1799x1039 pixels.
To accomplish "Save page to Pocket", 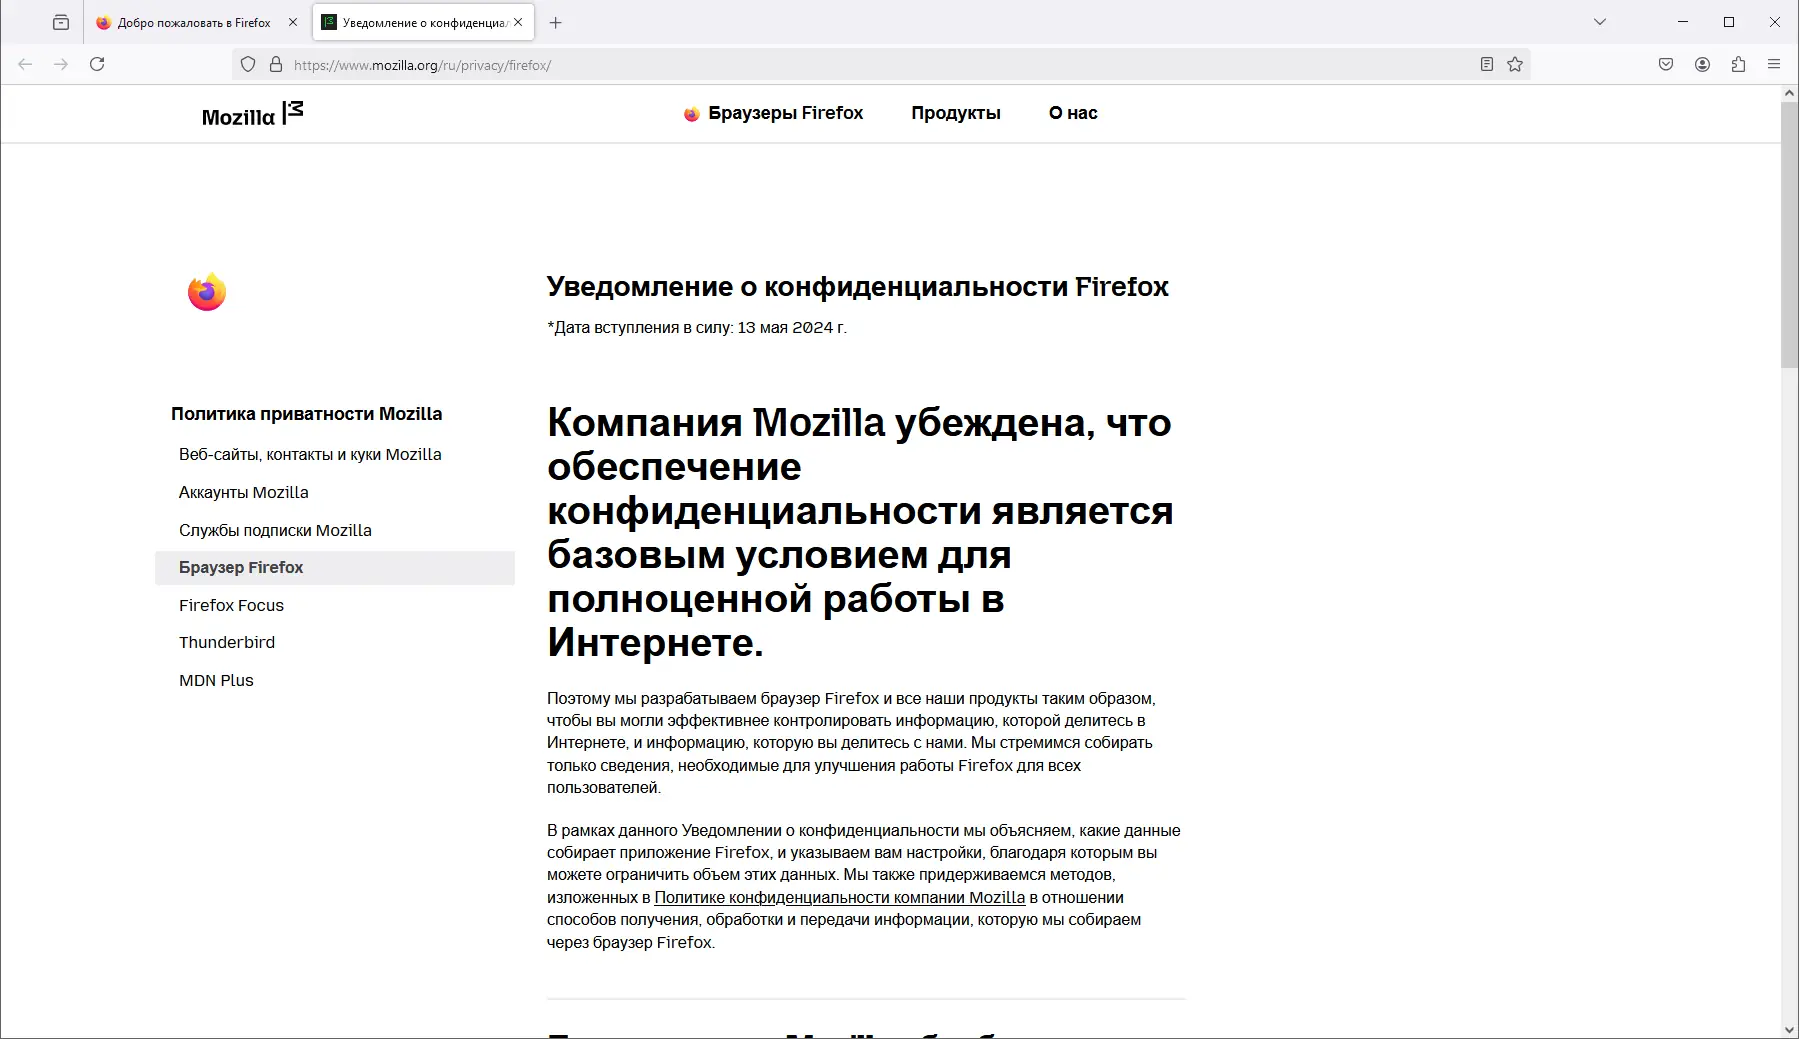I will (1664, 63).
